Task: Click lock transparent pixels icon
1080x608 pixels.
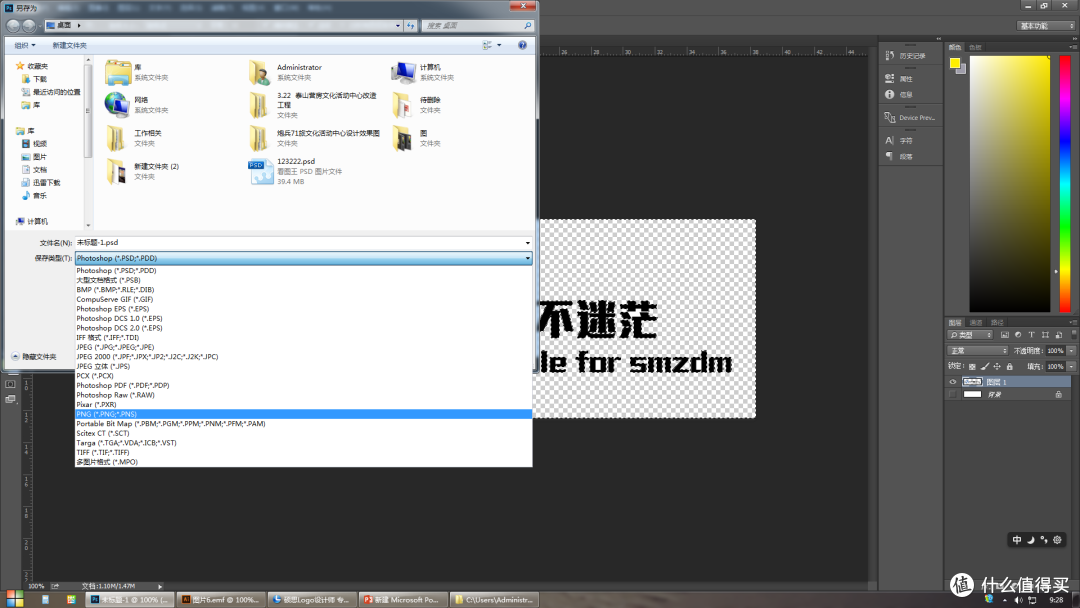Action: (972, 366)
